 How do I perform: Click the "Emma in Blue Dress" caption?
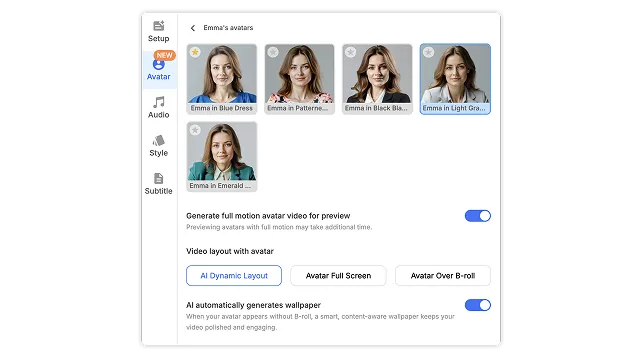pos(222,108)
